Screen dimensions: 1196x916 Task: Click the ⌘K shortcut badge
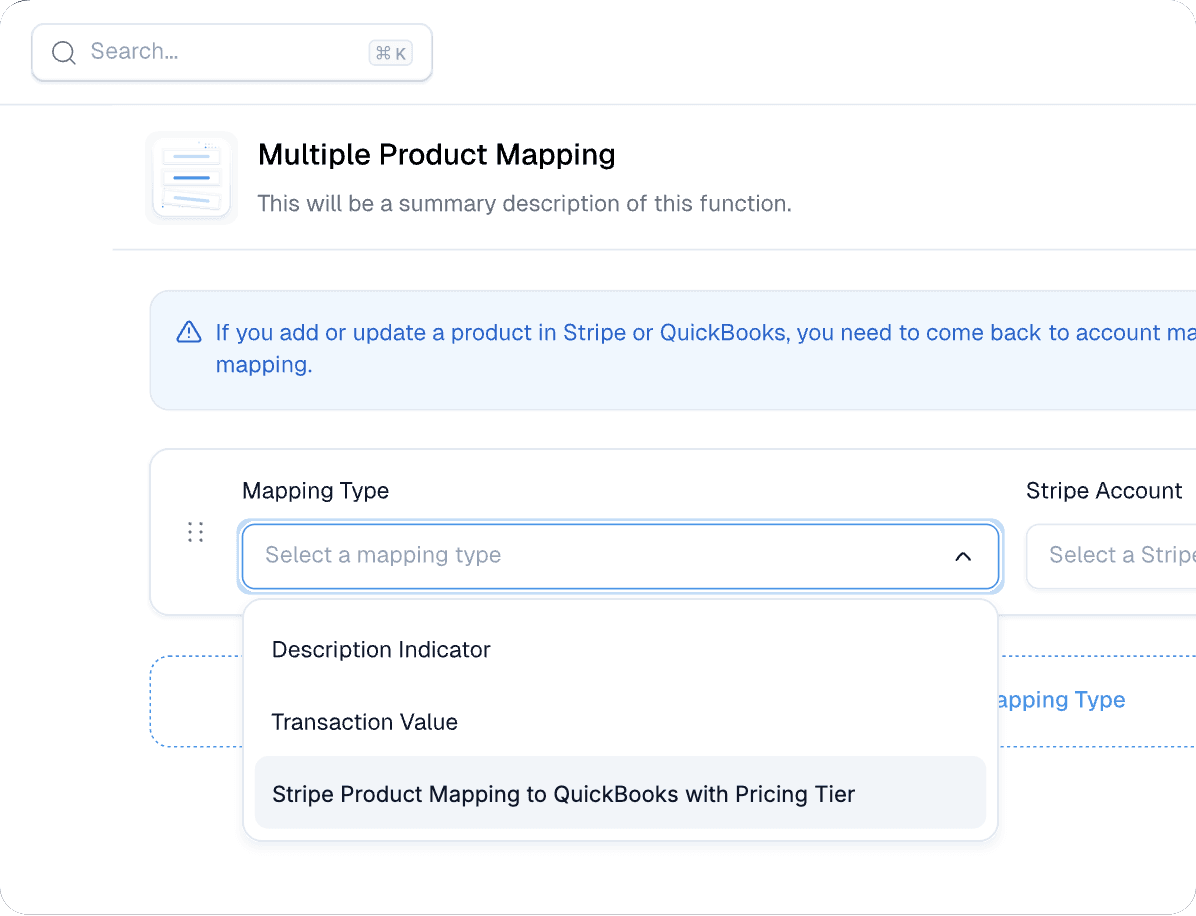coord(391,53)
